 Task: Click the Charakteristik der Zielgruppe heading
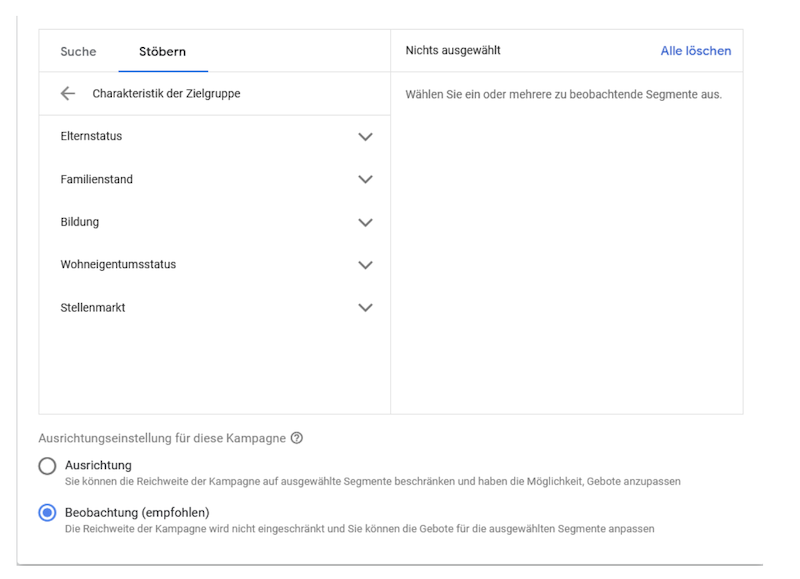pyautogui.click(x=166, y=94)
